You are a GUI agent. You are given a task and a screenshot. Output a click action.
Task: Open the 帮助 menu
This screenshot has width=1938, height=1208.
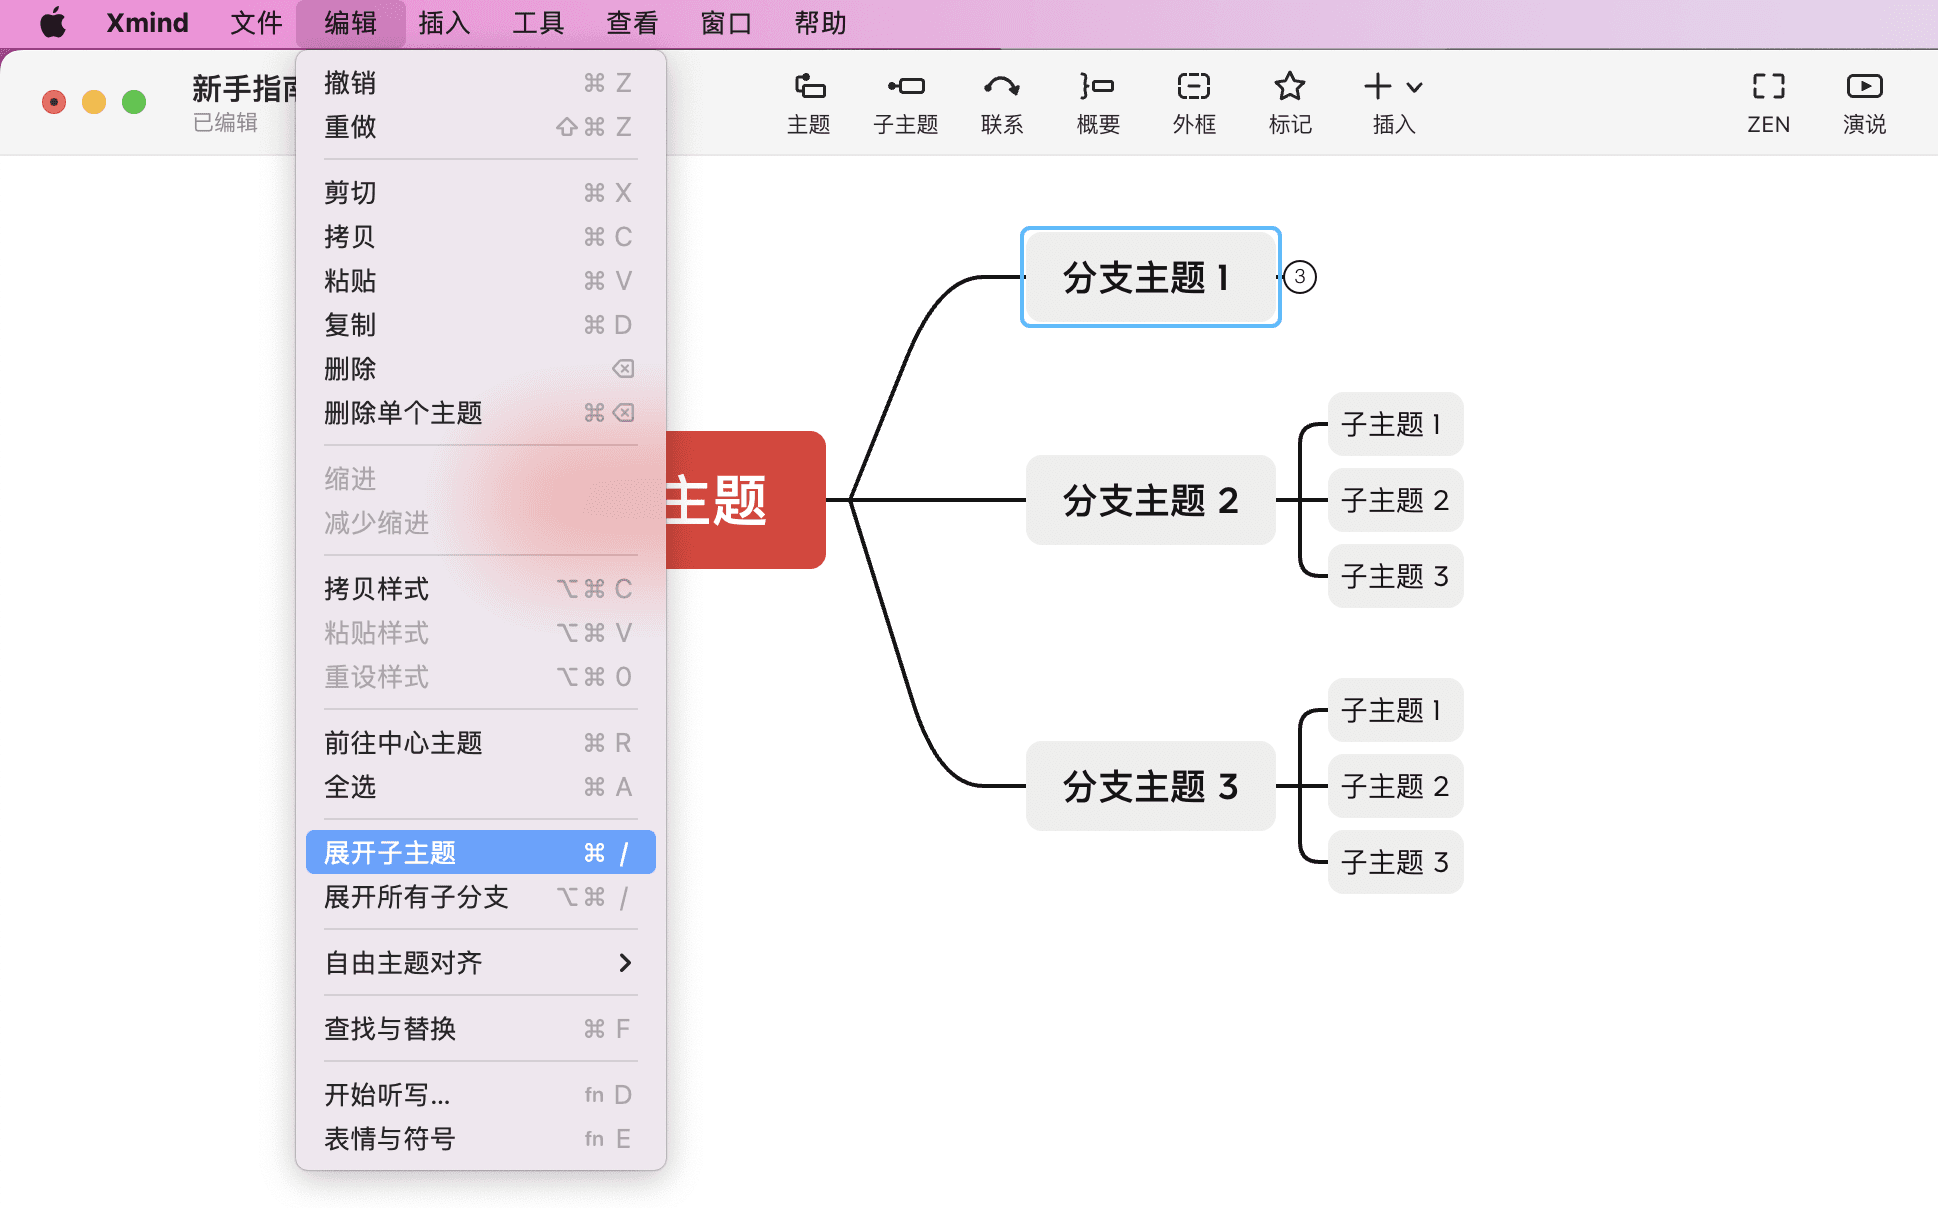click(819, 22)
